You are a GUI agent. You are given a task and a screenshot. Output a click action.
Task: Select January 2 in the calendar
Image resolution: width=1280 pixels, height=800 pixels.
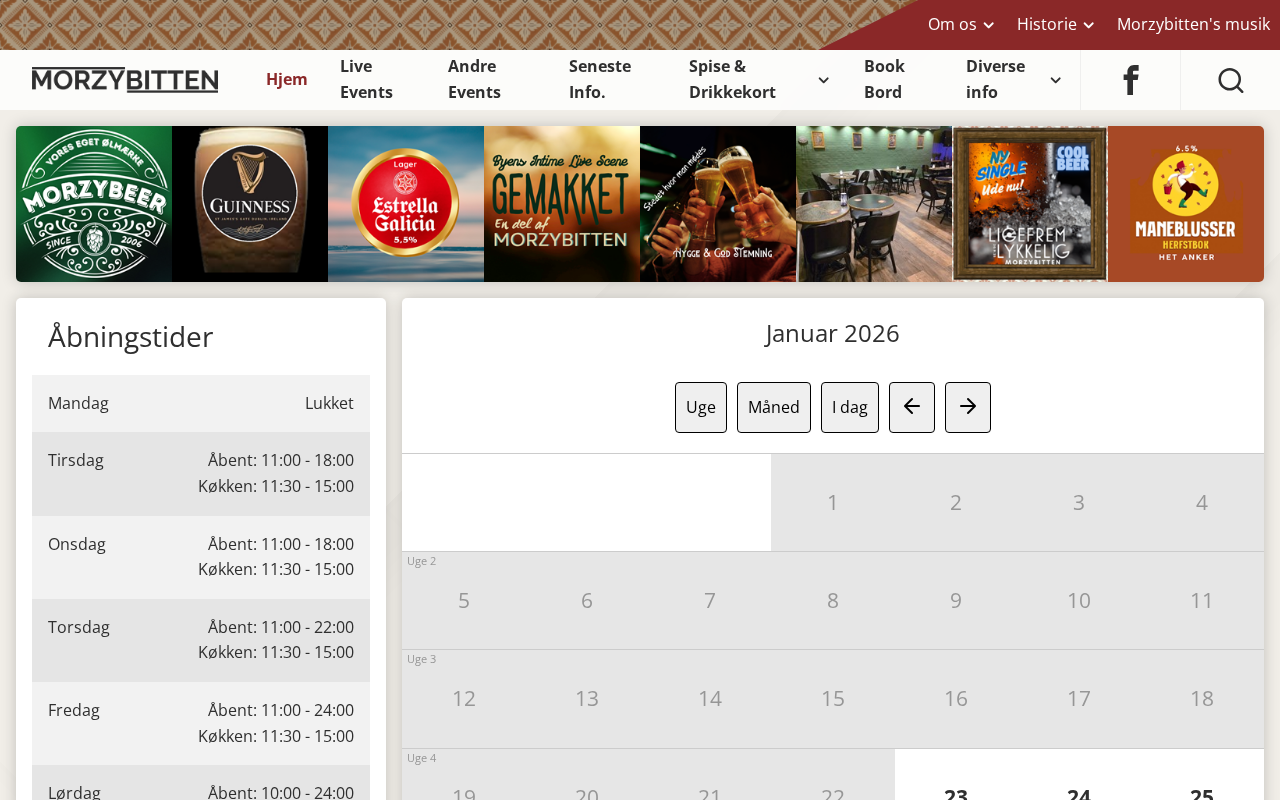pos(956,502)
